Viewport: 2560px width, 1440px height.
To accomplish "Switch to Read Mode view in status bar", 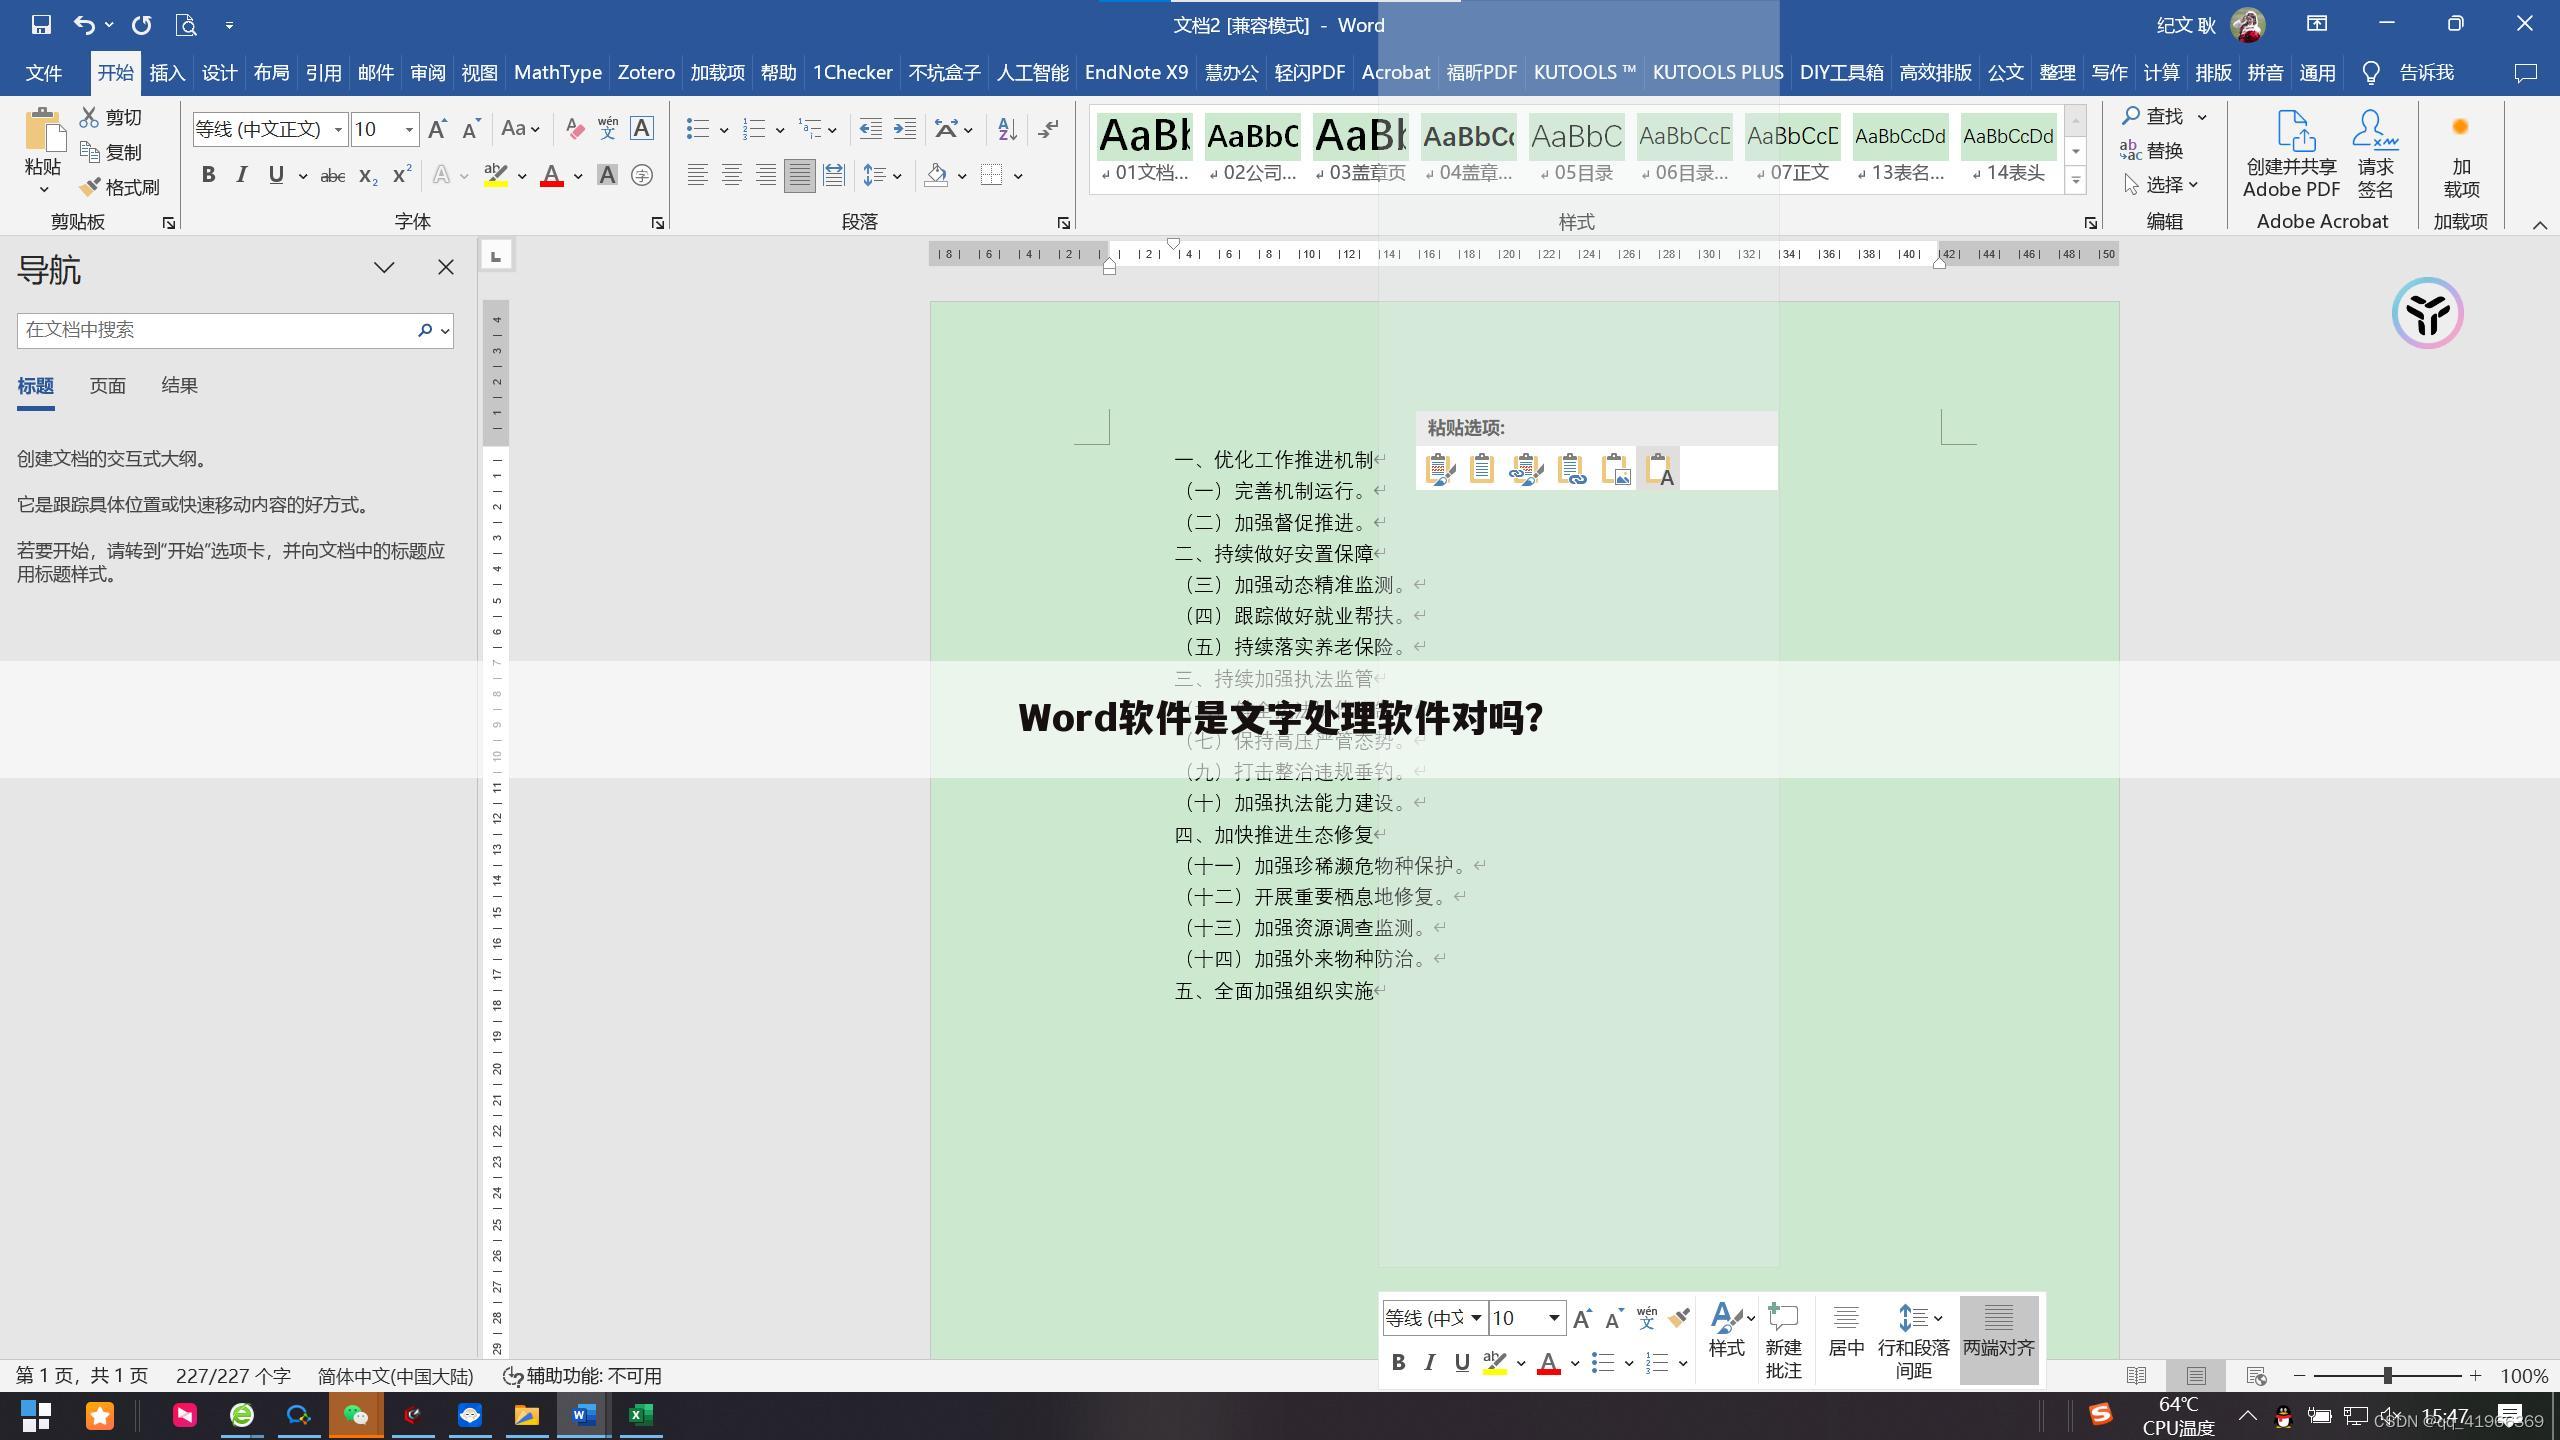I will [x=2136, y=1377].
